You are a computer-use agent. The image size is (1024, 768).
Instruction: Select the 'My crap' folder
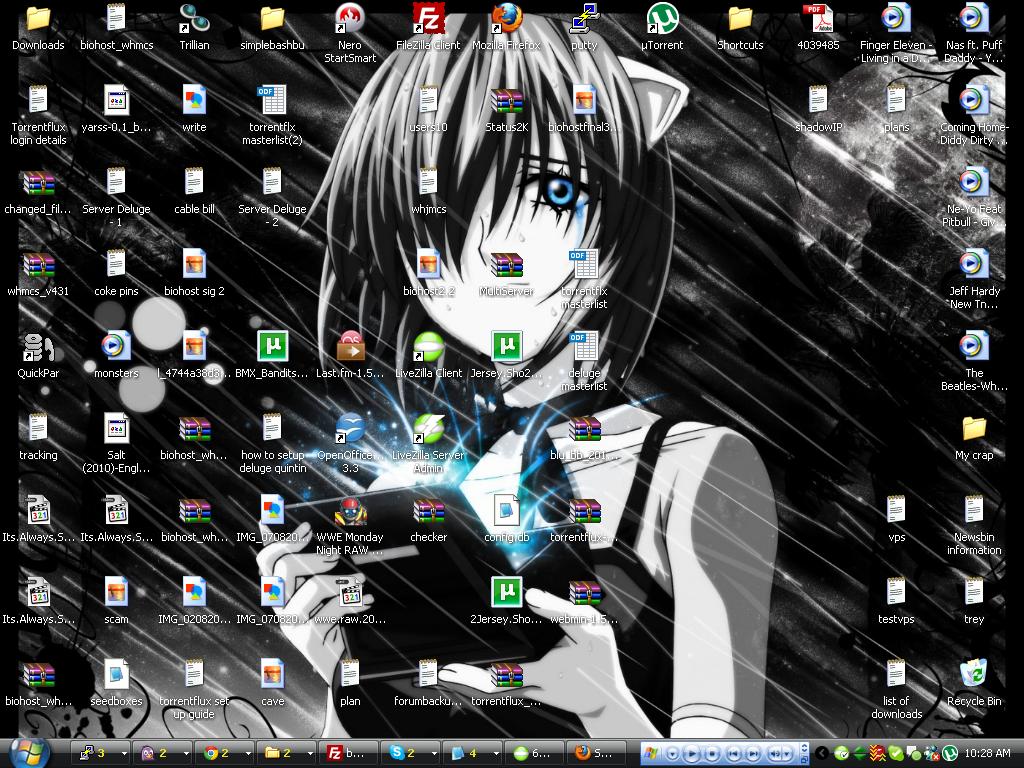(x=973, y=429)
